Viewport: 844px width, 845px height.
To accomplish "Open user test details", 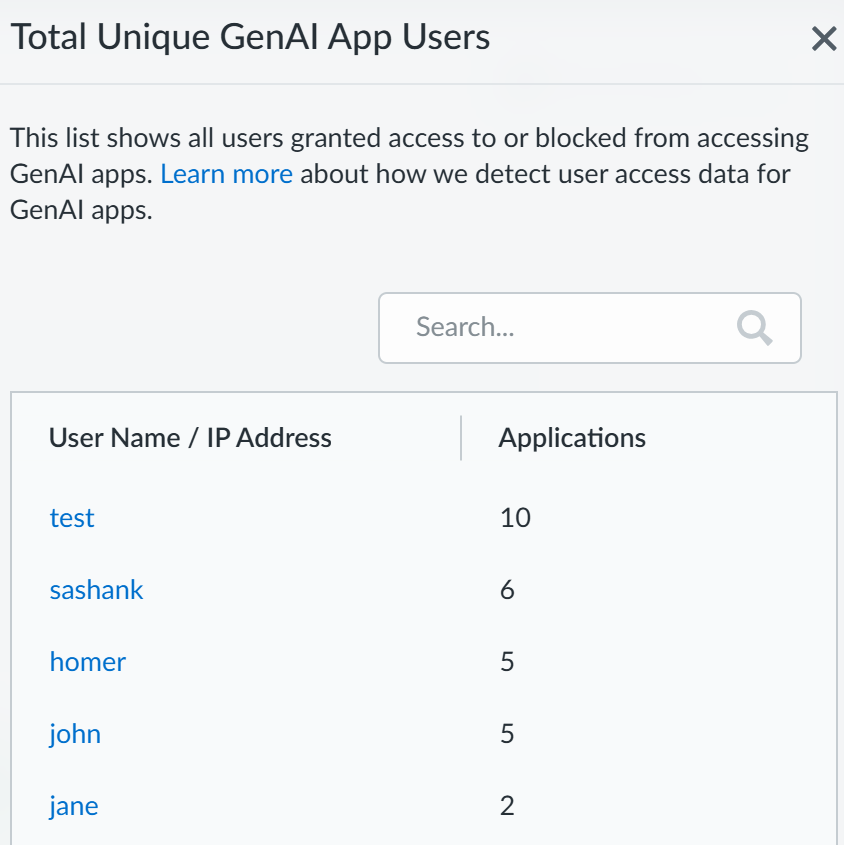I will [x=72, y=518].
